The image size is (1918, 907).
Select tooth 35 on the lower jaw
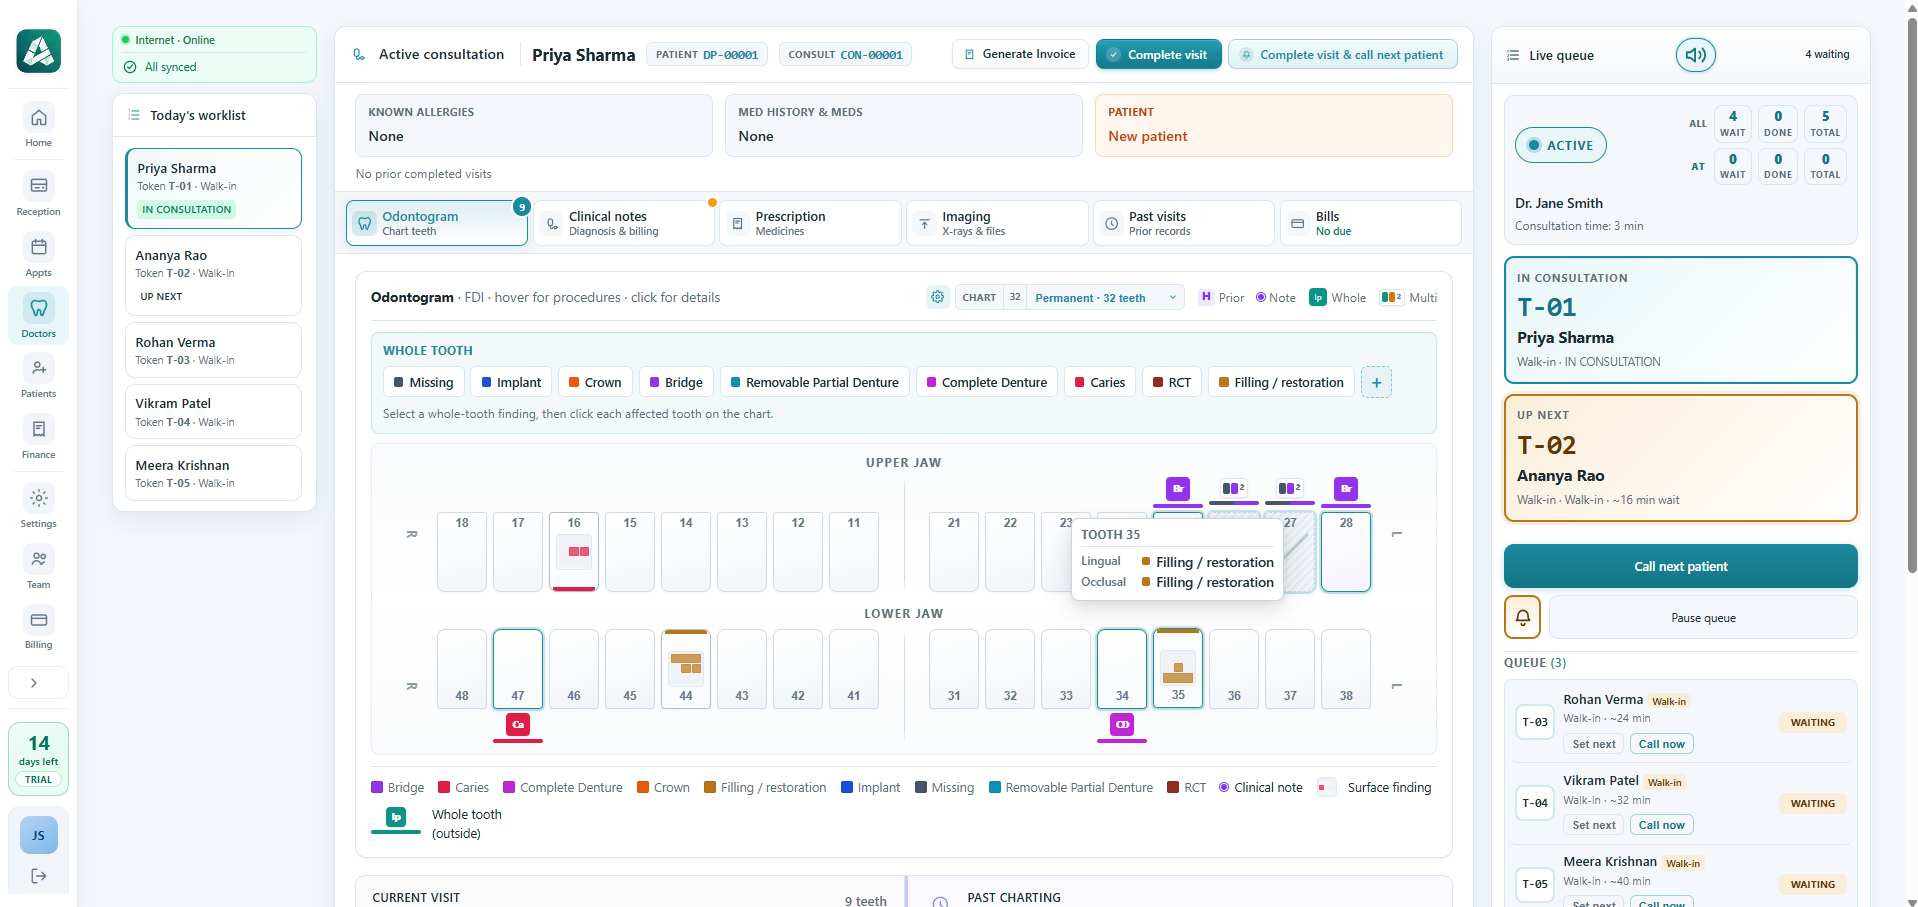coord(1178,669)
